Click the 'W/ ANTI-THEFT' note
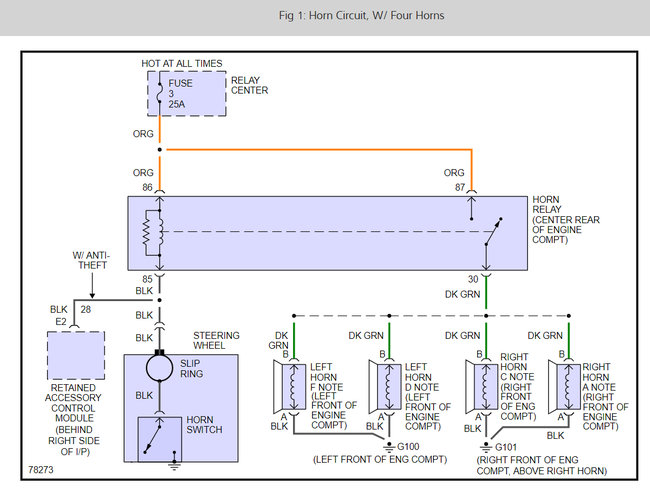The width and height of the screenshot is (650, 490). pyautogui.click(x=91, y=260)
